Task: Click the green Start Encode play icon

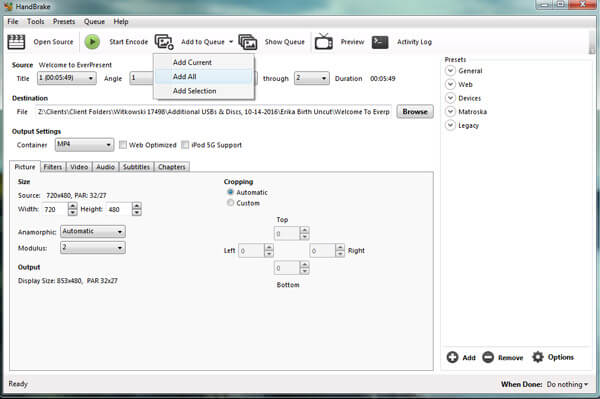Action: (x=92, y=42)
